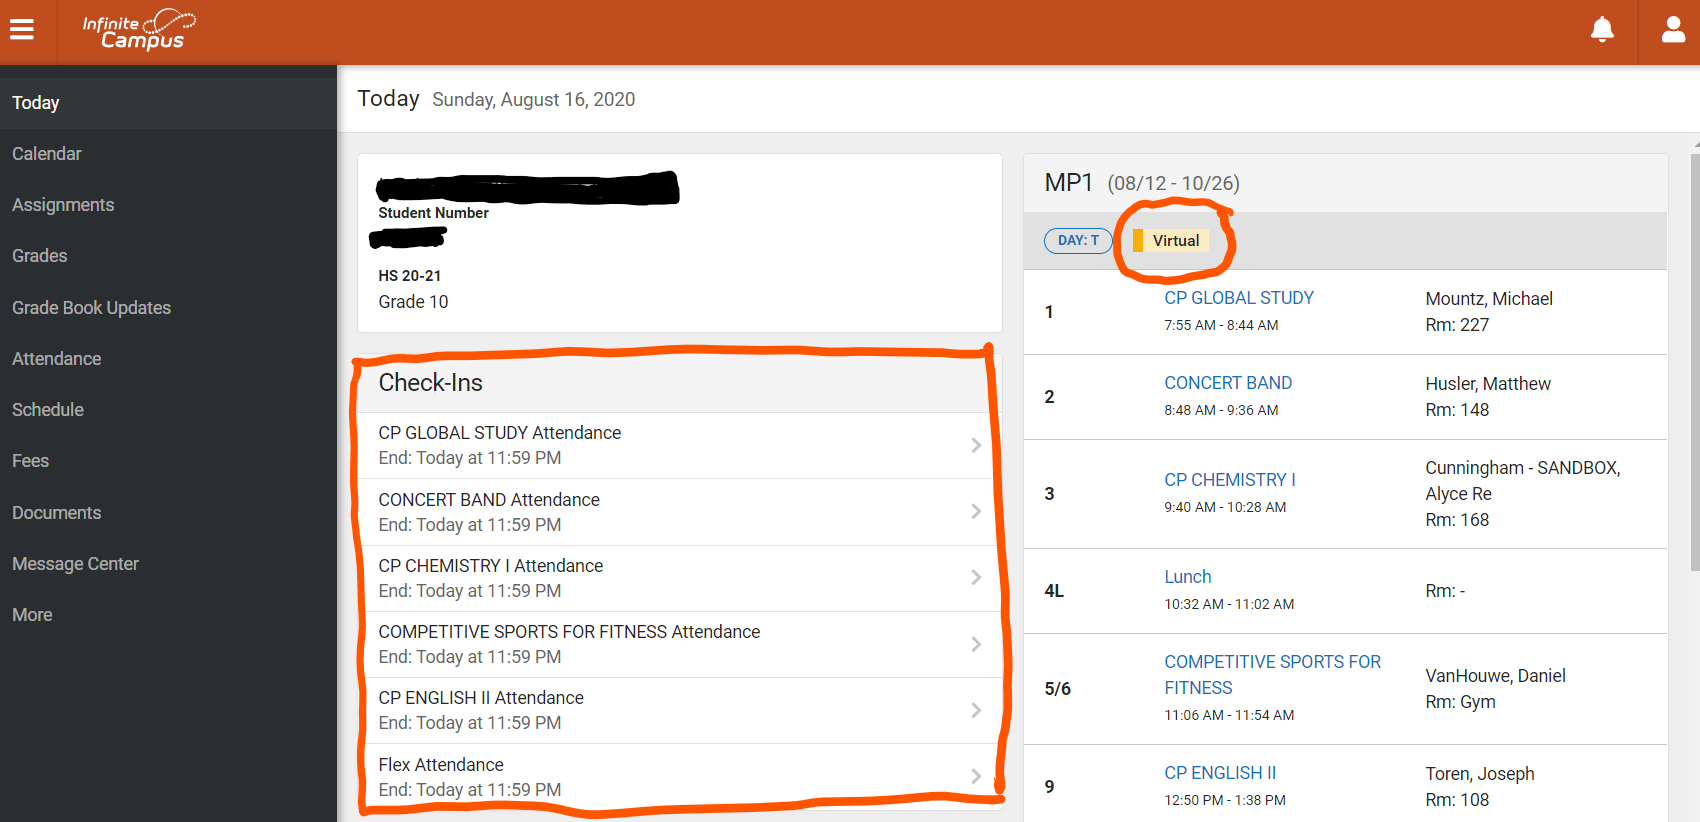Expand CP GLOBAL STUDY Attendance chevron
Screen dimensions: 1700x822
point(976,445)
